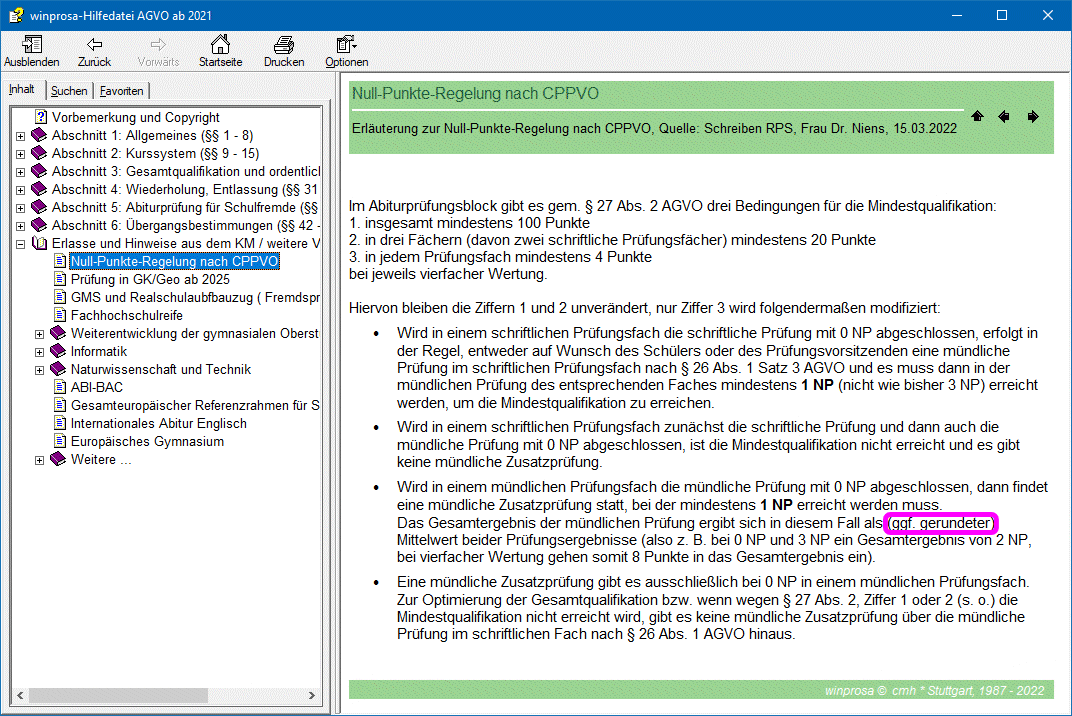
Task: Open Prüfung in GK/Geo ab 2025
Action: pos(150,279)
